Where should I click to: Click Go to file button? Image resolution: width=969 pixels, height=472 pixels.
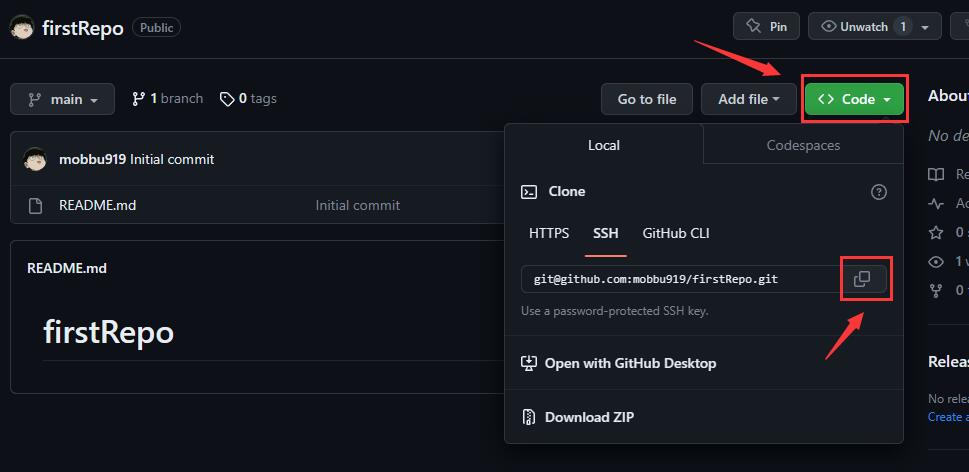(x=646, y=99)
